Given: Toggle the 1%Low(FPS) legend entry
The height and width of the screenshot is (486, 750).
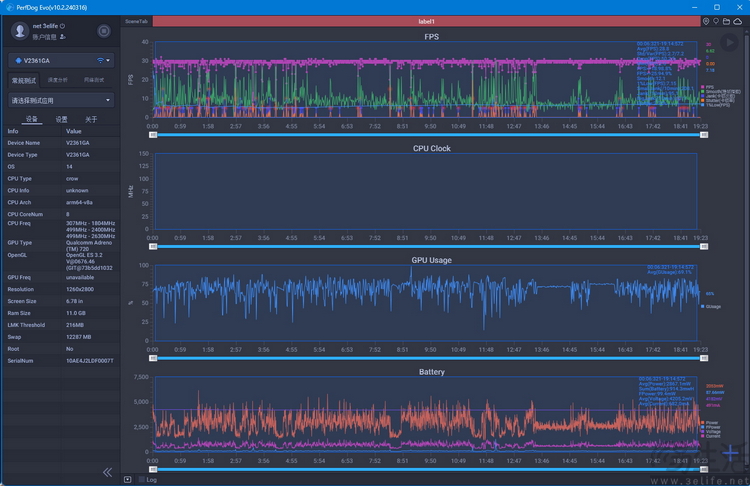Looking at the screenshot, I should click(715, 105).
